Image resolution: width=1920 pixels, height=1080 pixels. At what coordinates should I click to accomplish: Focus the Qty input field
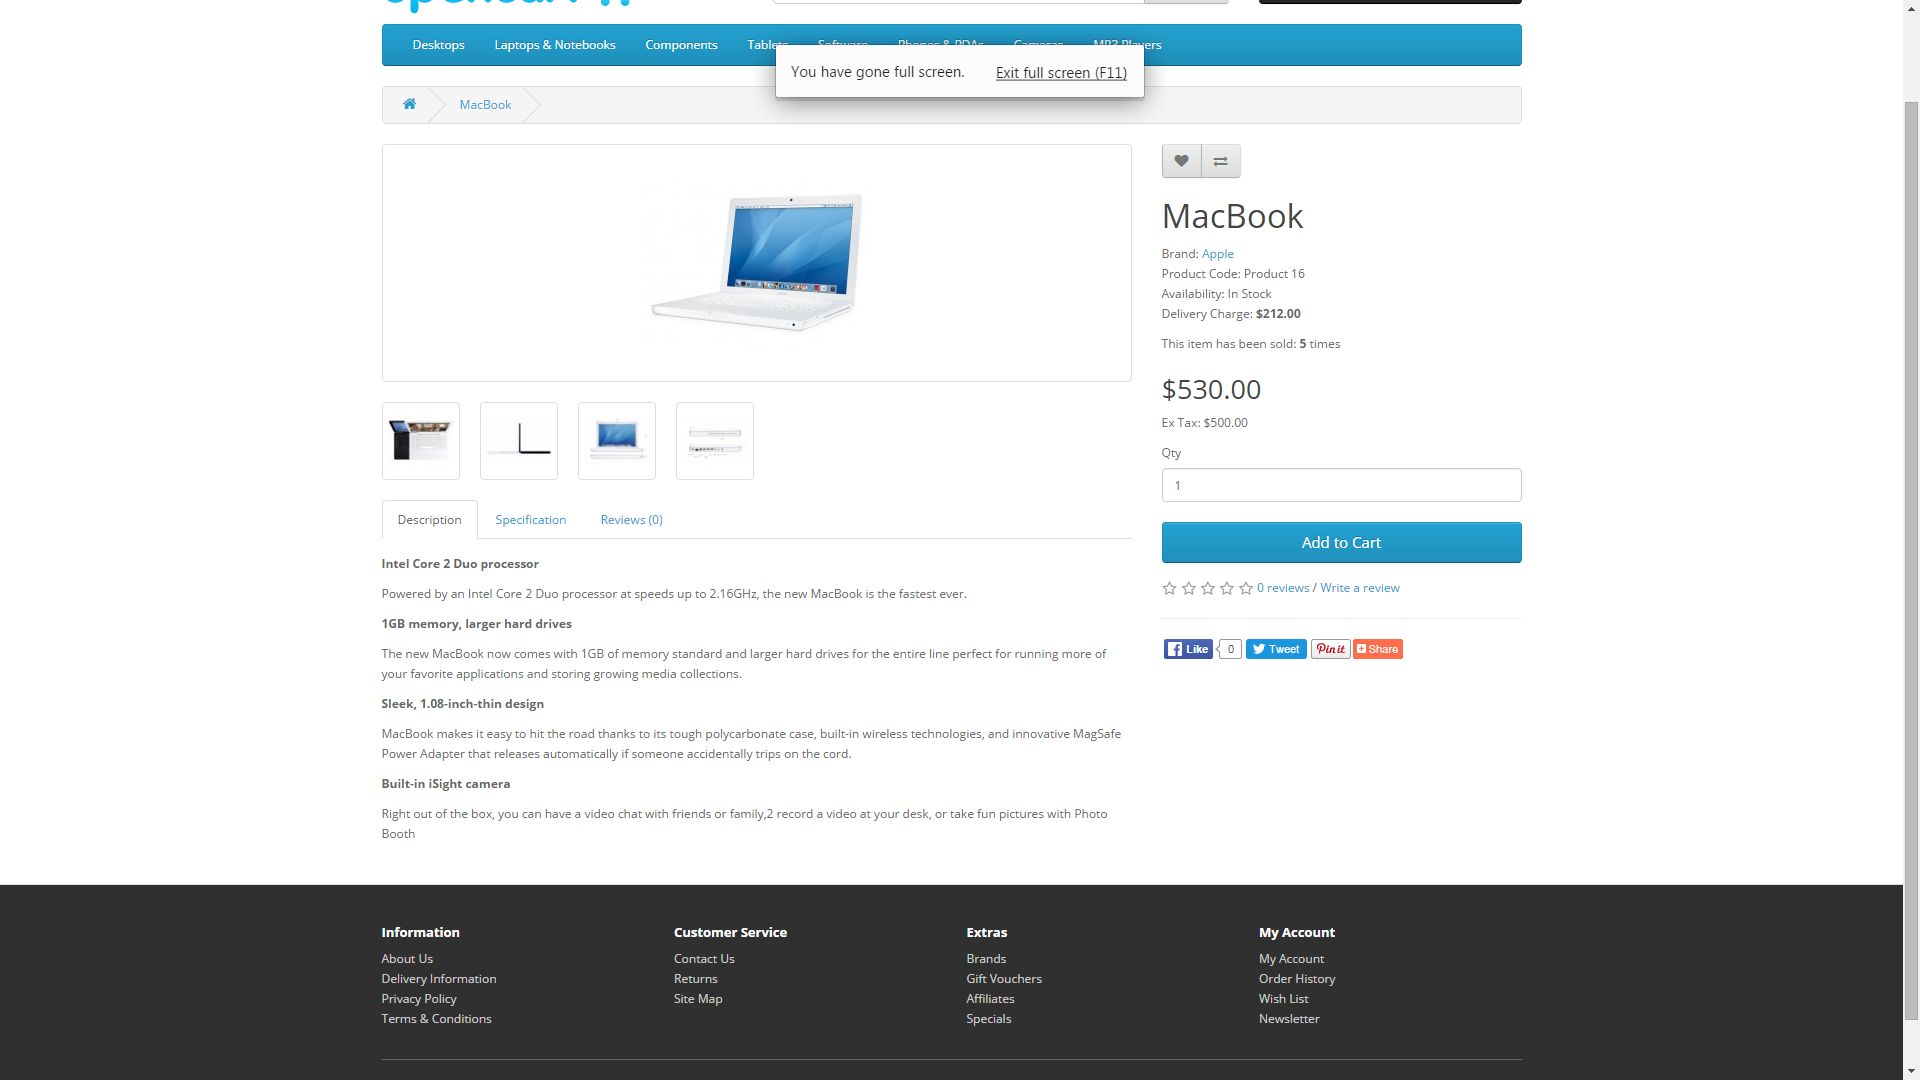pos(1341,485)
